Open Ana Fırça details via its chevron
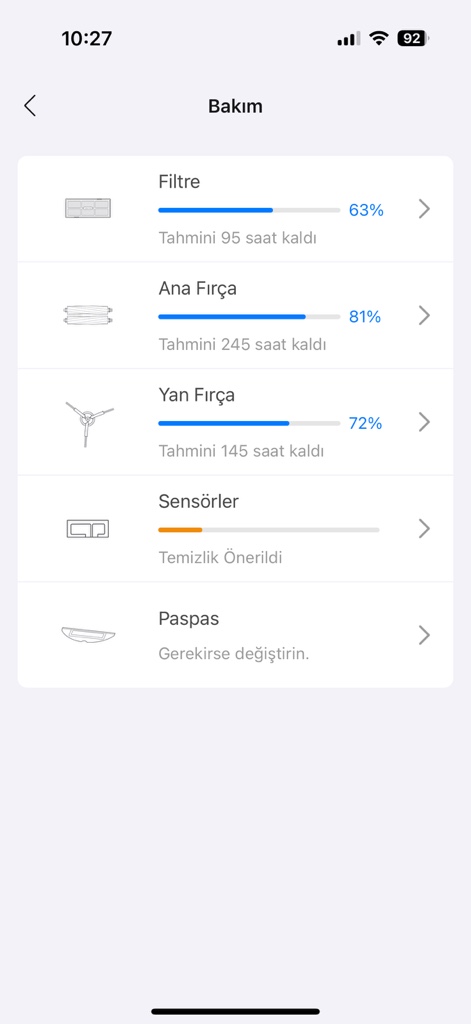The height and width of the screenshot is (1024, 471). 425,315
